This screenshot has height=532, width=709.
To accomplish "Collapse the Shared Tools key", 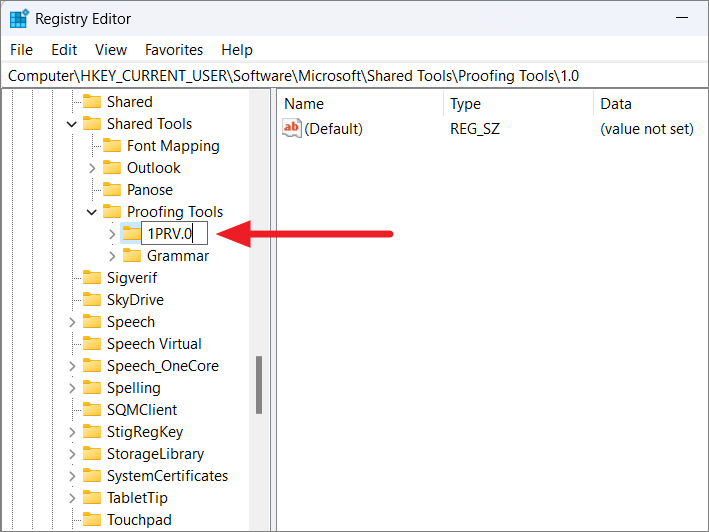I will click(x=71, y=124).
